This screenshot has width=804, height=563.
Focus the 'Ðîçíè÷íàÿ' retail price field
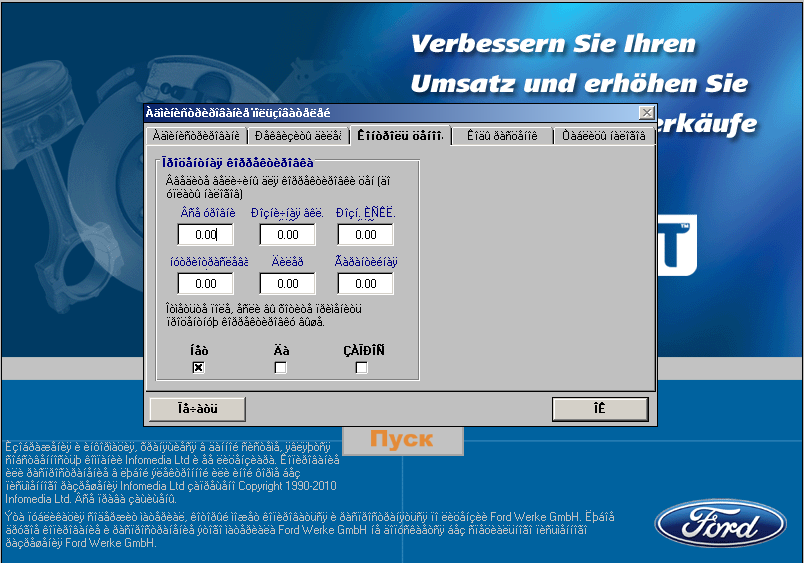(287, 234)
